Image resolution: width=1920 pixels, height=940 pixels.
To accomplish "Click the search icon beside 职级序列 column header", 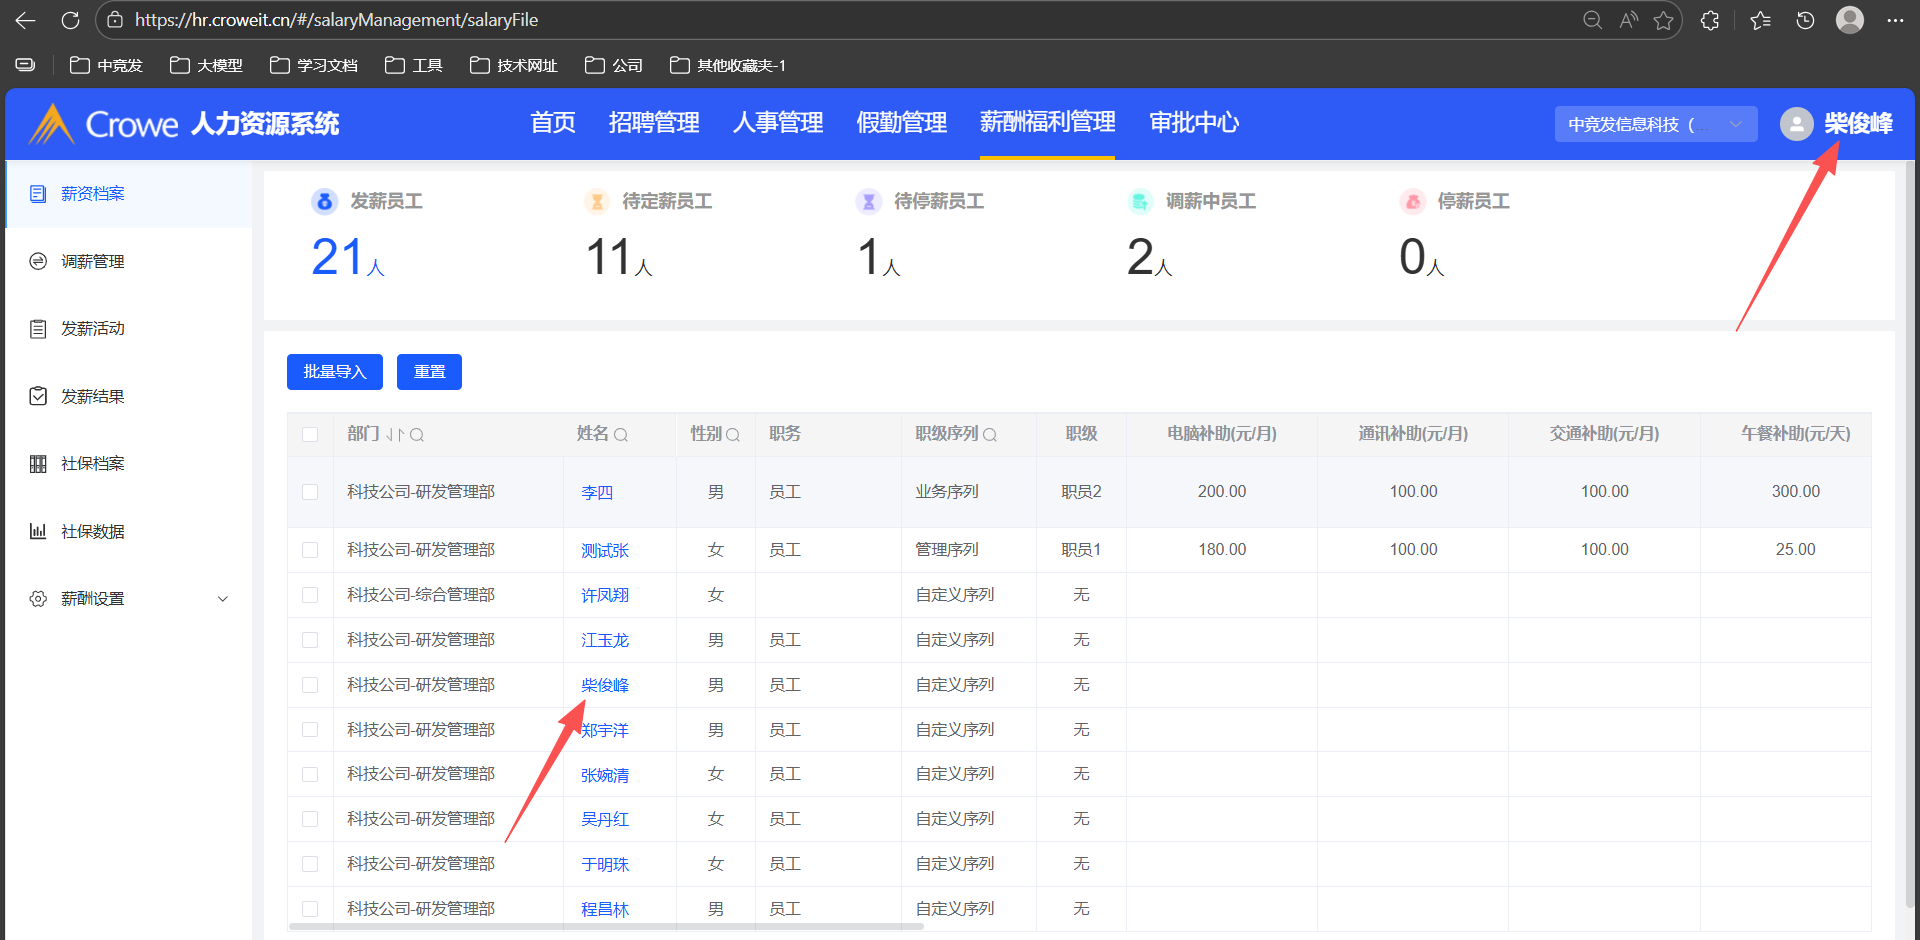I will coord(990,435).
